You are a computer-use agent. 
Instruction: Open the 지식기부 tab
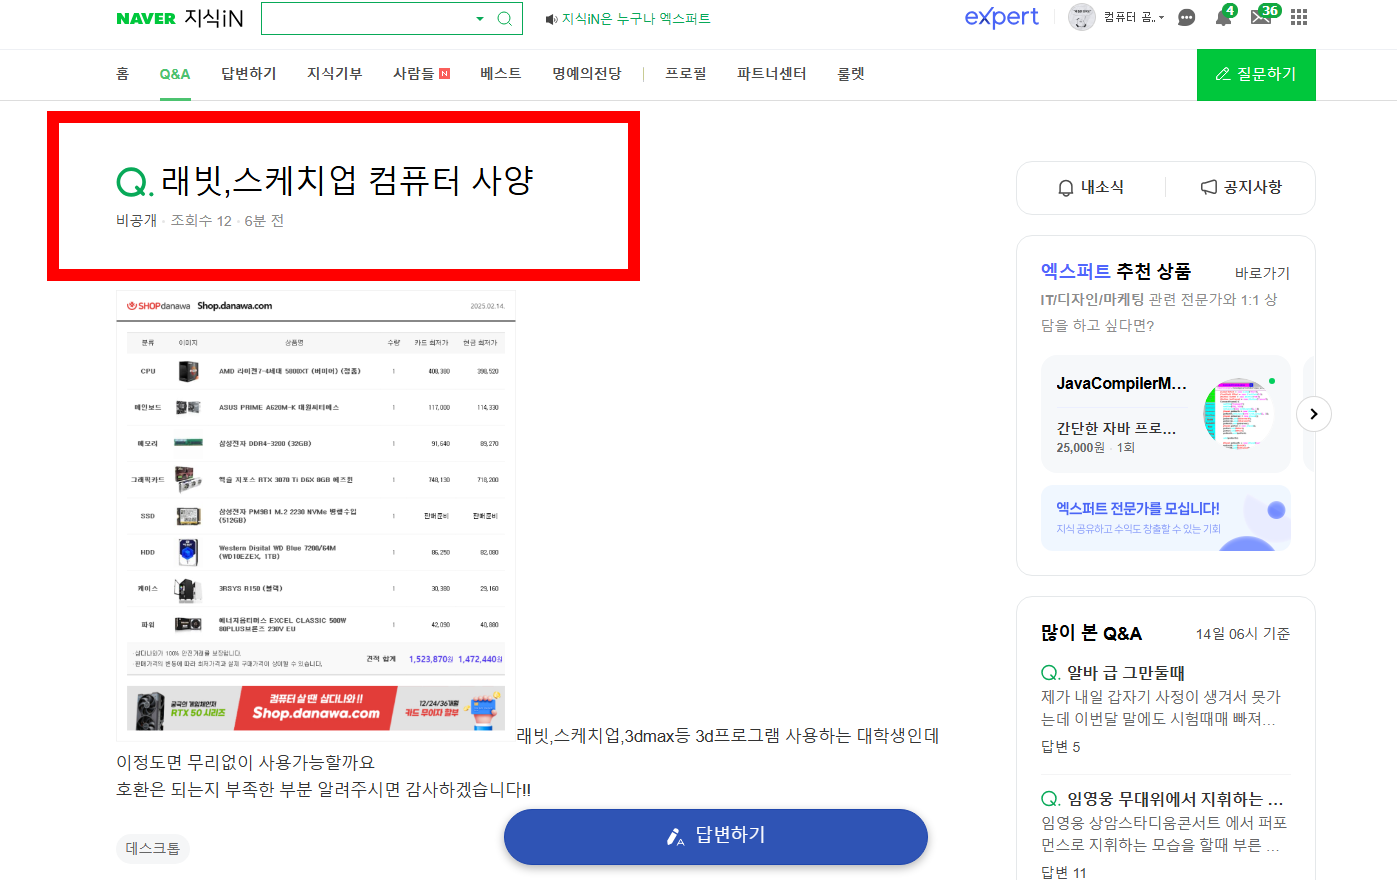click(334, 74)
